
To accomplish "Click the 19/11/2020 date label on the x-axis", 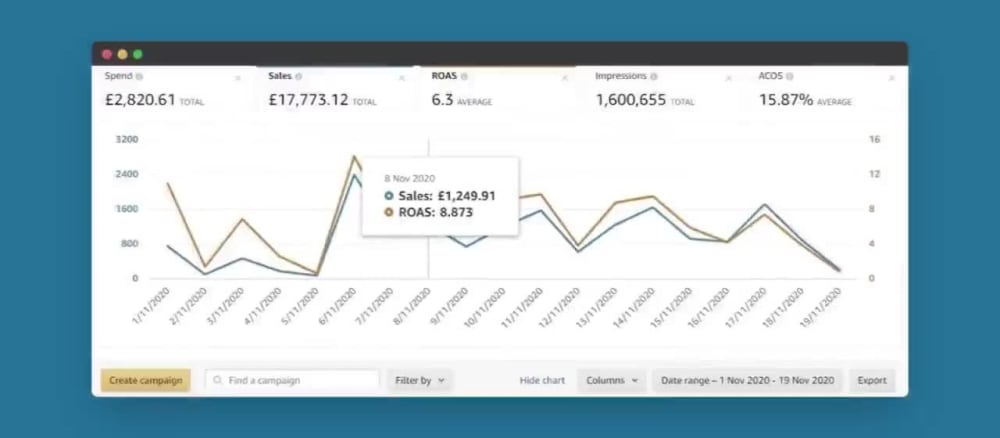I will click(821, 309).
